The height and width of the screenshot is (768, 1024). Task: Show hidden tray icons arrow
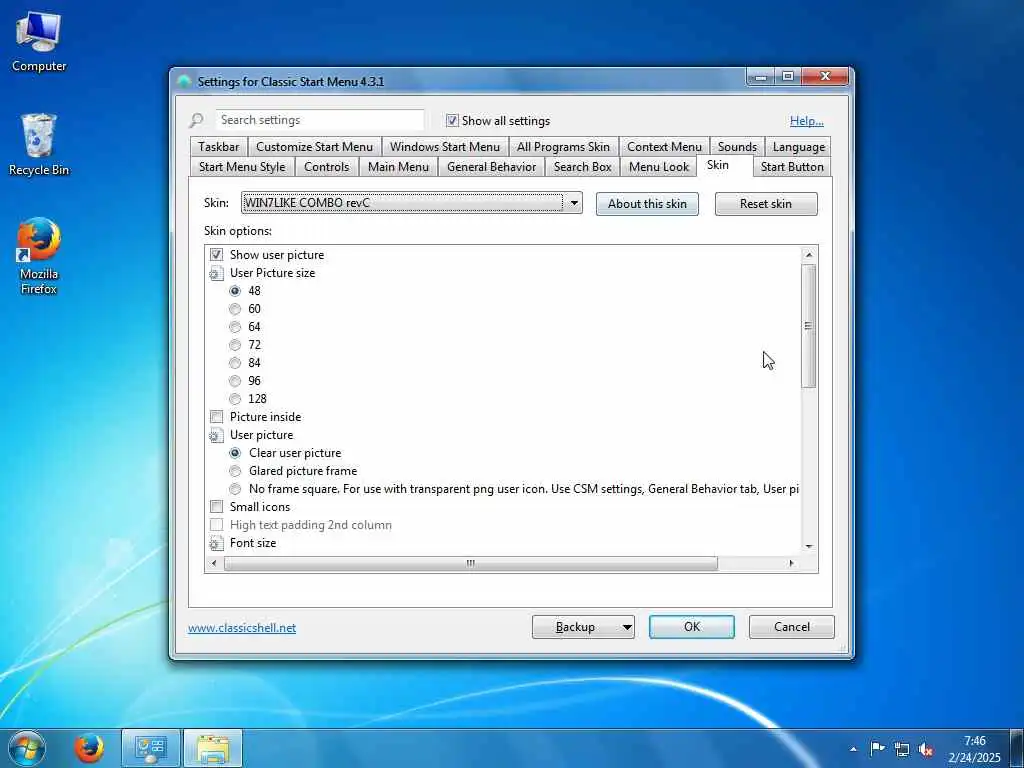(x=853, y=749)
